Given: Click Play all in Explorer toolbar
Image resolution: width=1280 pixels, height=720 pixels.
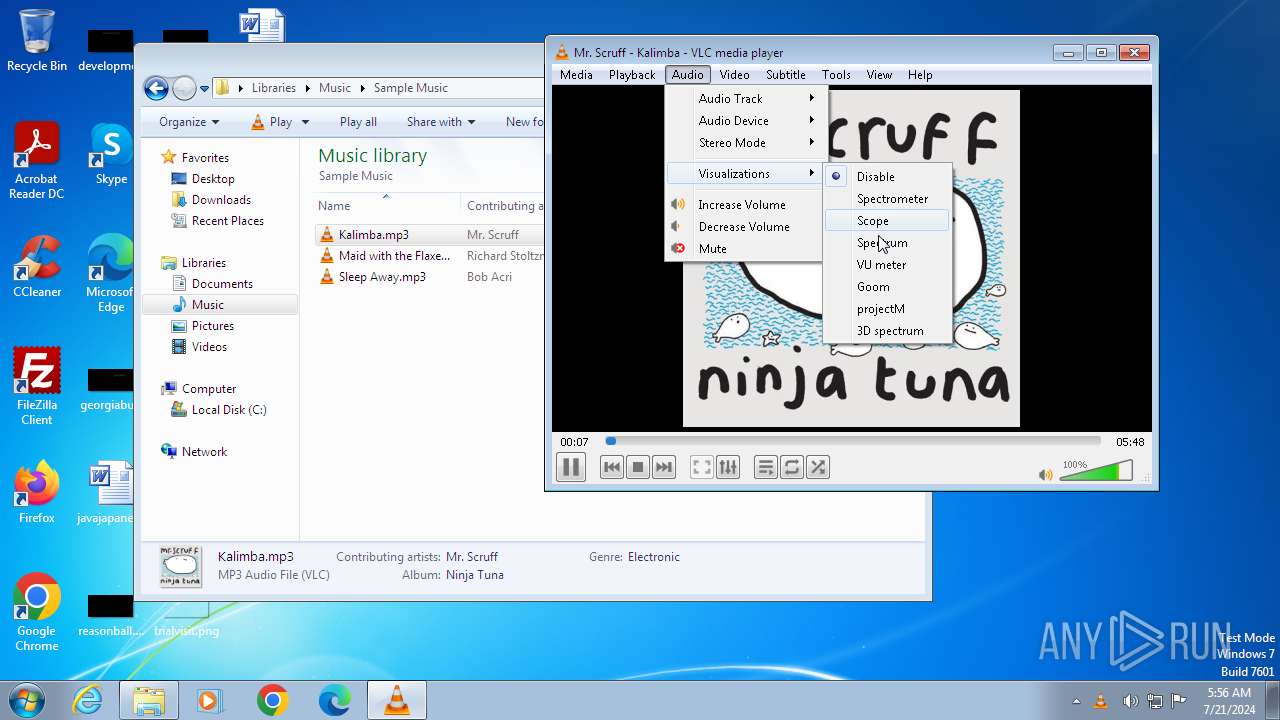Looking at the screenshot, I should coord(358,122).
